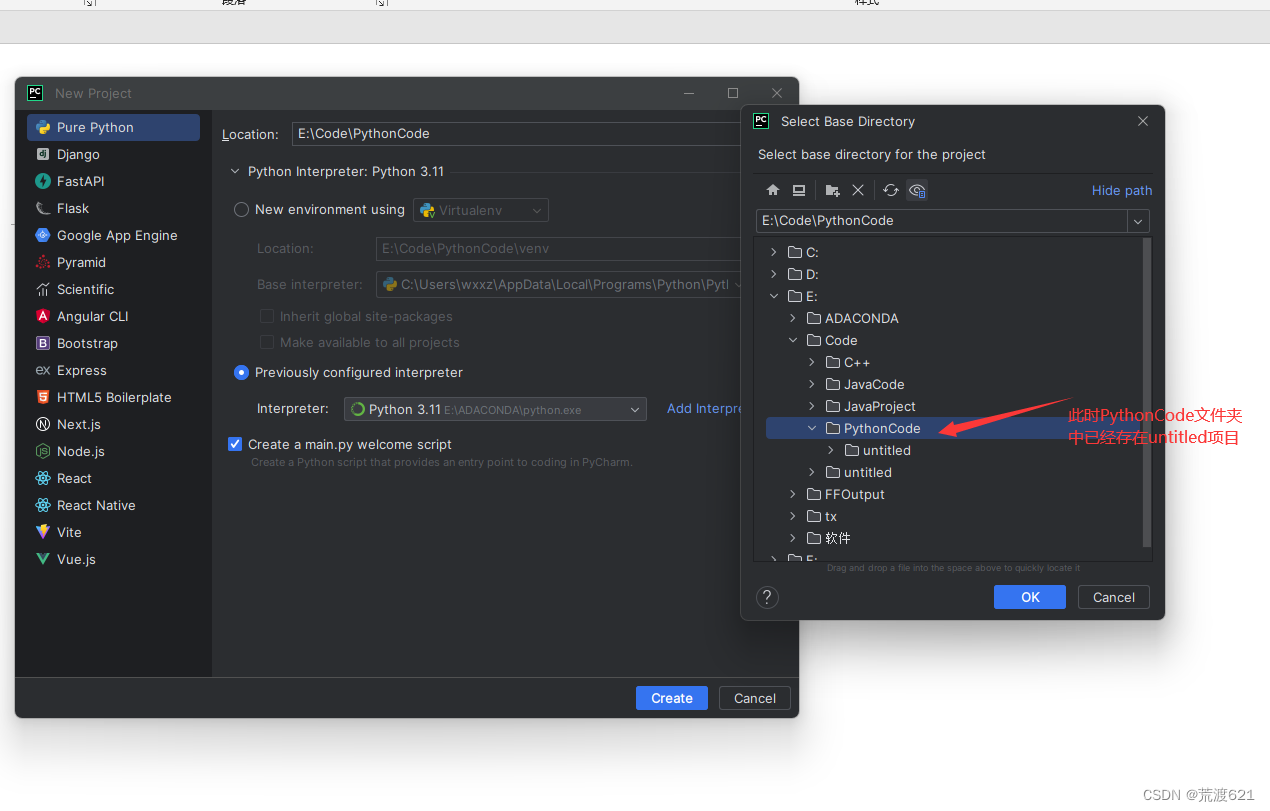Delete selected folder with X toolbar icon
The width and height of the screenshot is (1270, 811).
click(858, 190)
